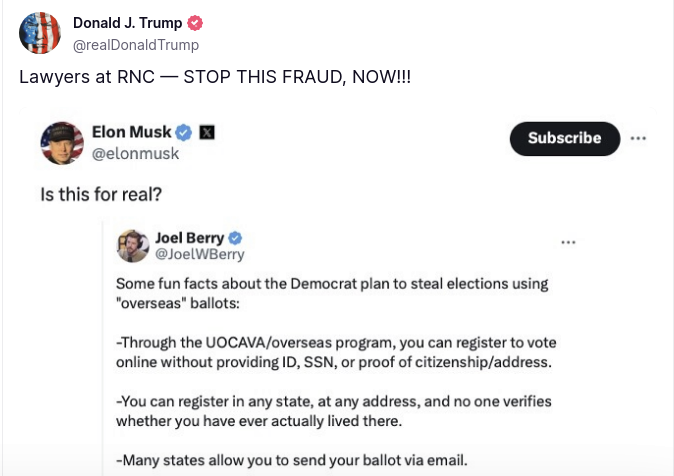Click the blue verified checkmark next to Elon Musk
The image size is (674, 476).
[184, 132]
